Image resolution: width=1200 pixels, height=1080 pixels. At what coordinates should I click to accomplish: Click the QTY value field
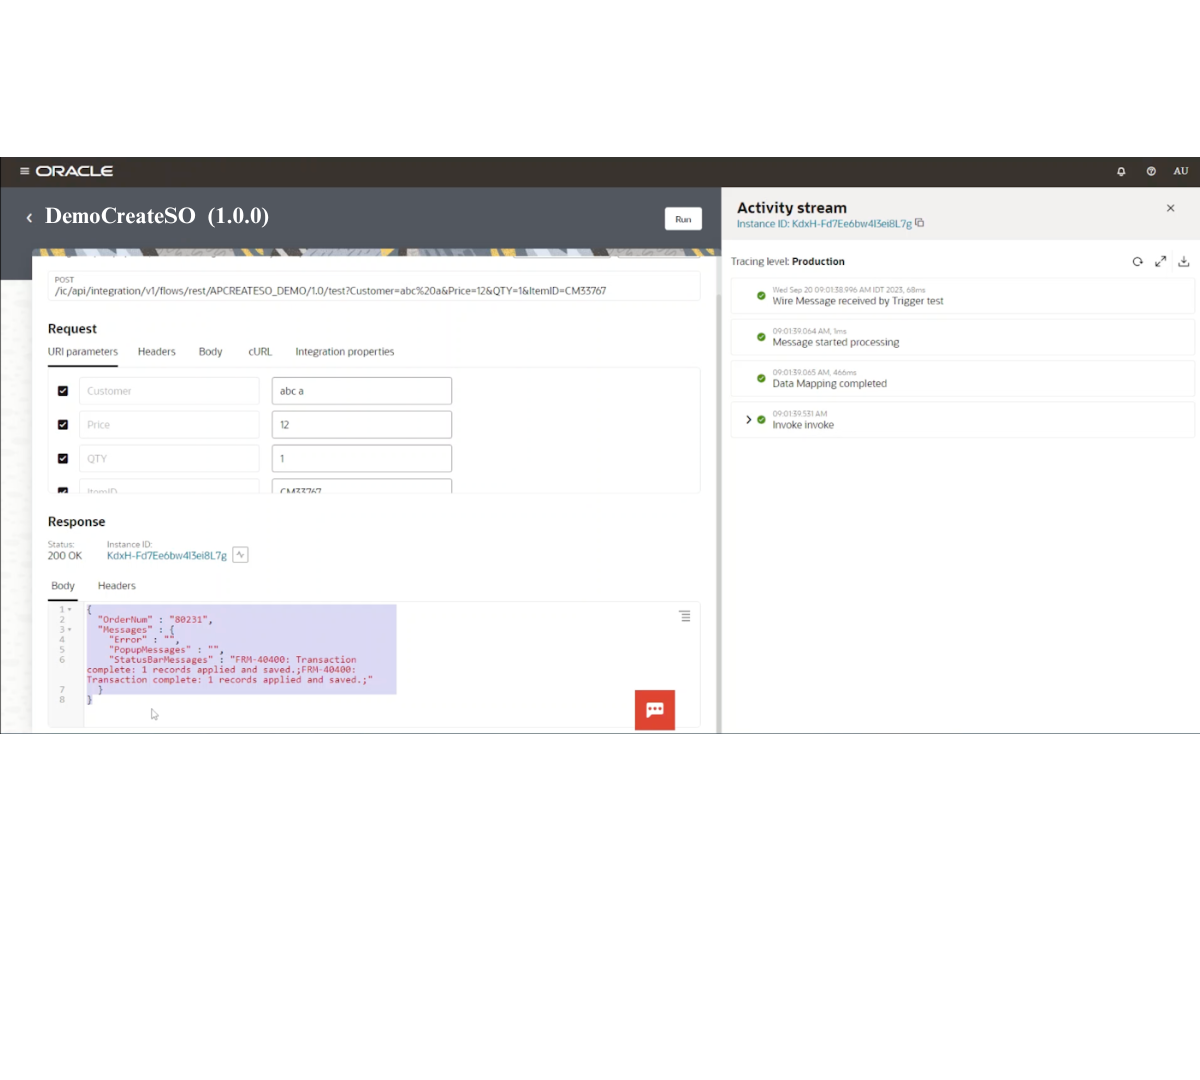coord(362,459)
